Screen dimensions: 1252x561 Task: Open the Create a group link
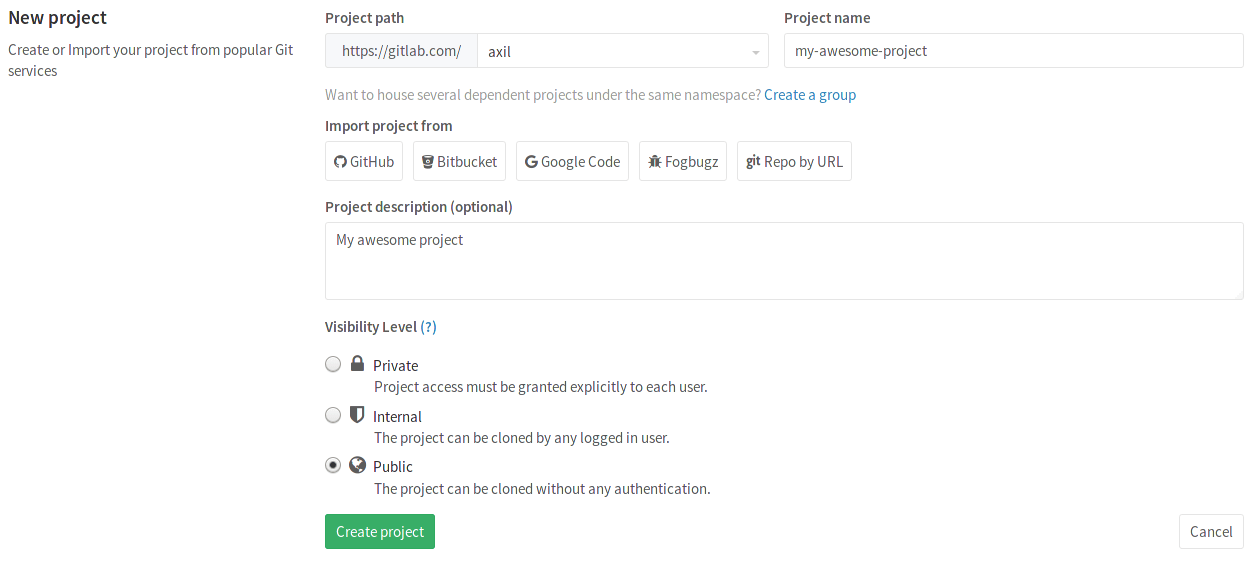(810, 95)
